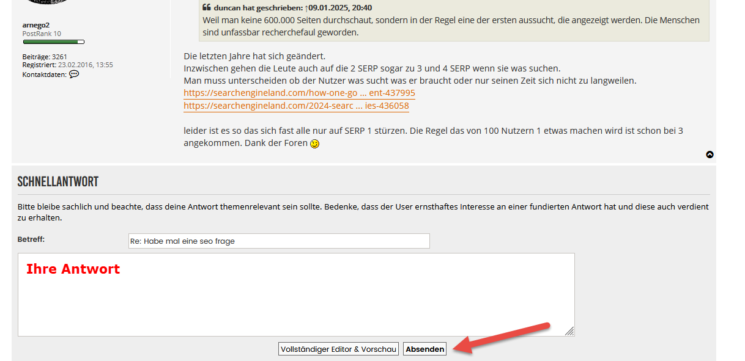Image resolution: width=745 pixels, height=361 pixels.
Task: Select the 'Beiträge: 3261' text
Action: tap(45, 57)
